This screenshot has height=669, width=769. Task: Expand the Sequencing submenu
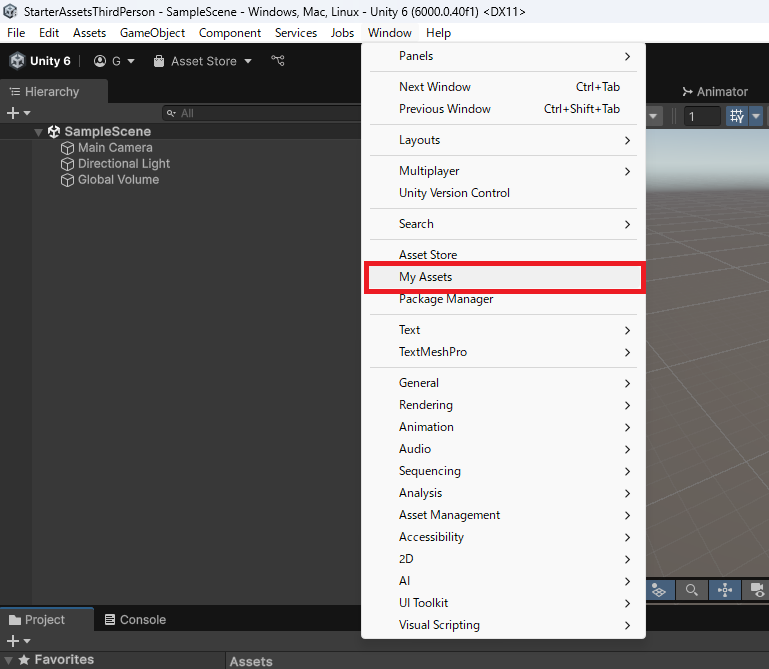503,471
